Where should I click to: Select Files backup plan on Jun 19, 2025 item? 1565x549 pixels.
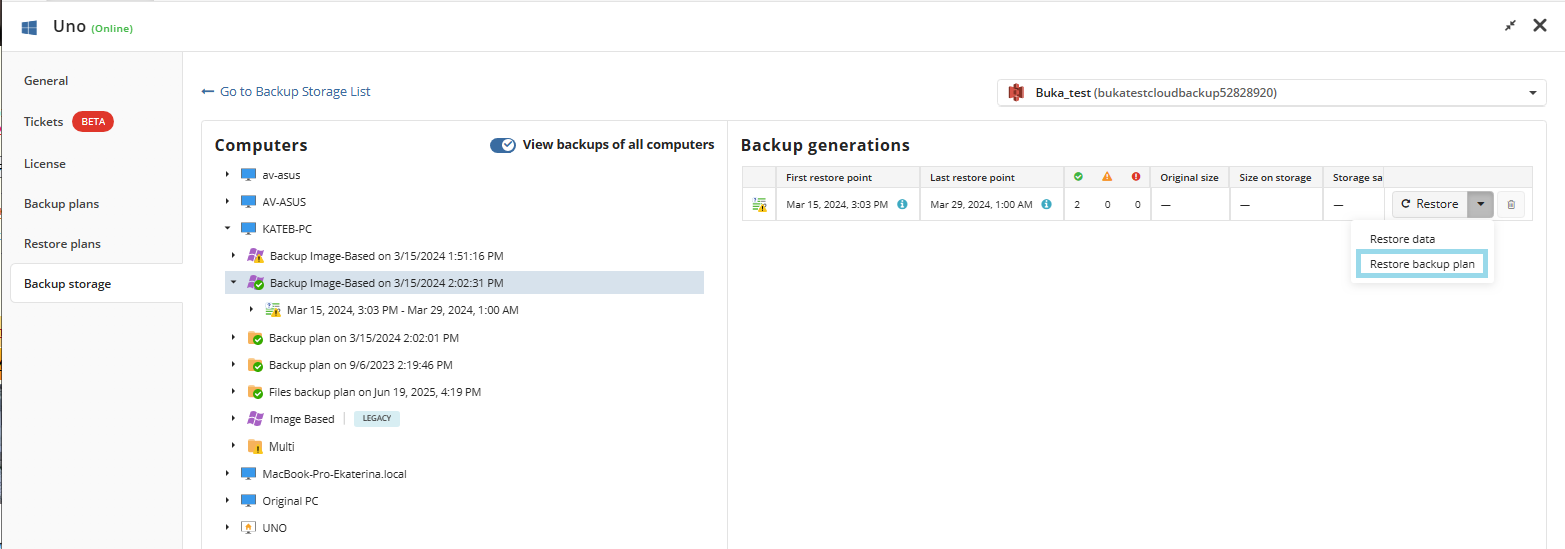(x=375, y=392)
